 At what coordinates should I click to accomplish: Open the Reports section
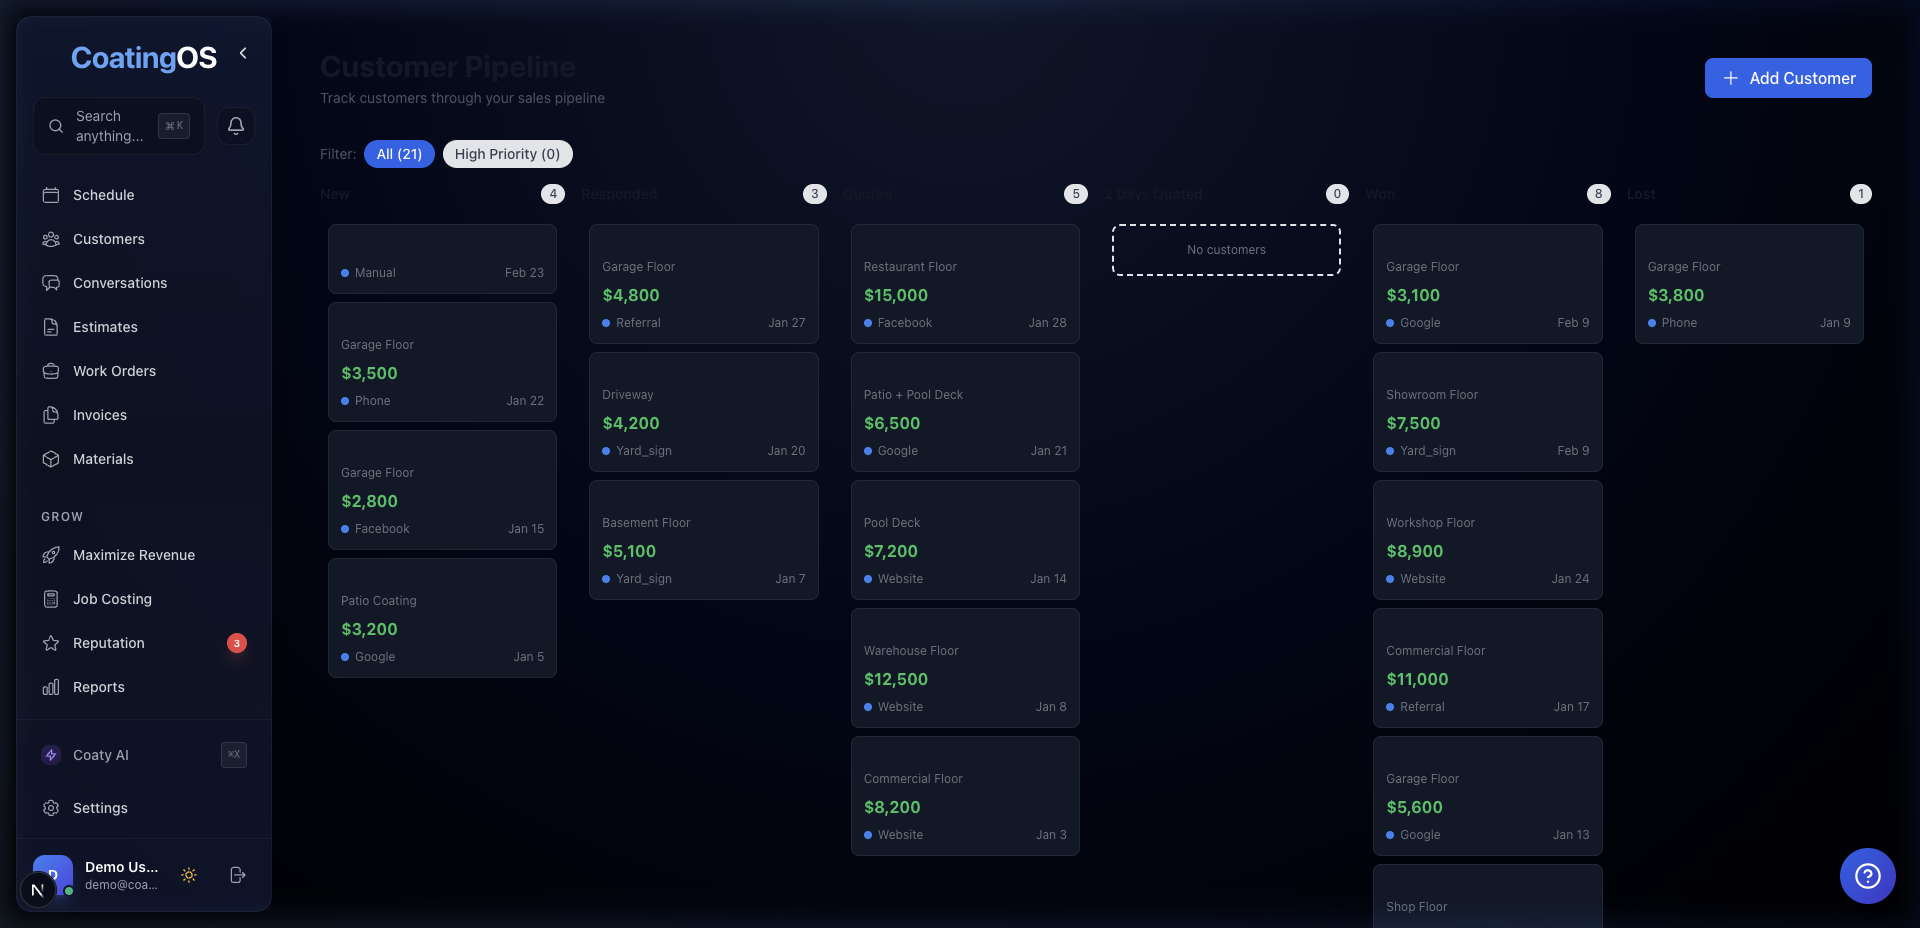pos(96,687)
